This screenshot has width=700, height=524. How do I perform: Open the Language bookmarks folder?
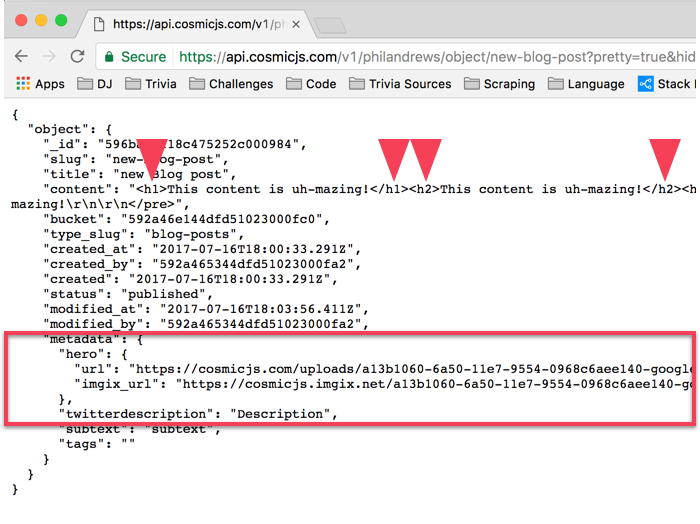(x=586, y=84)
